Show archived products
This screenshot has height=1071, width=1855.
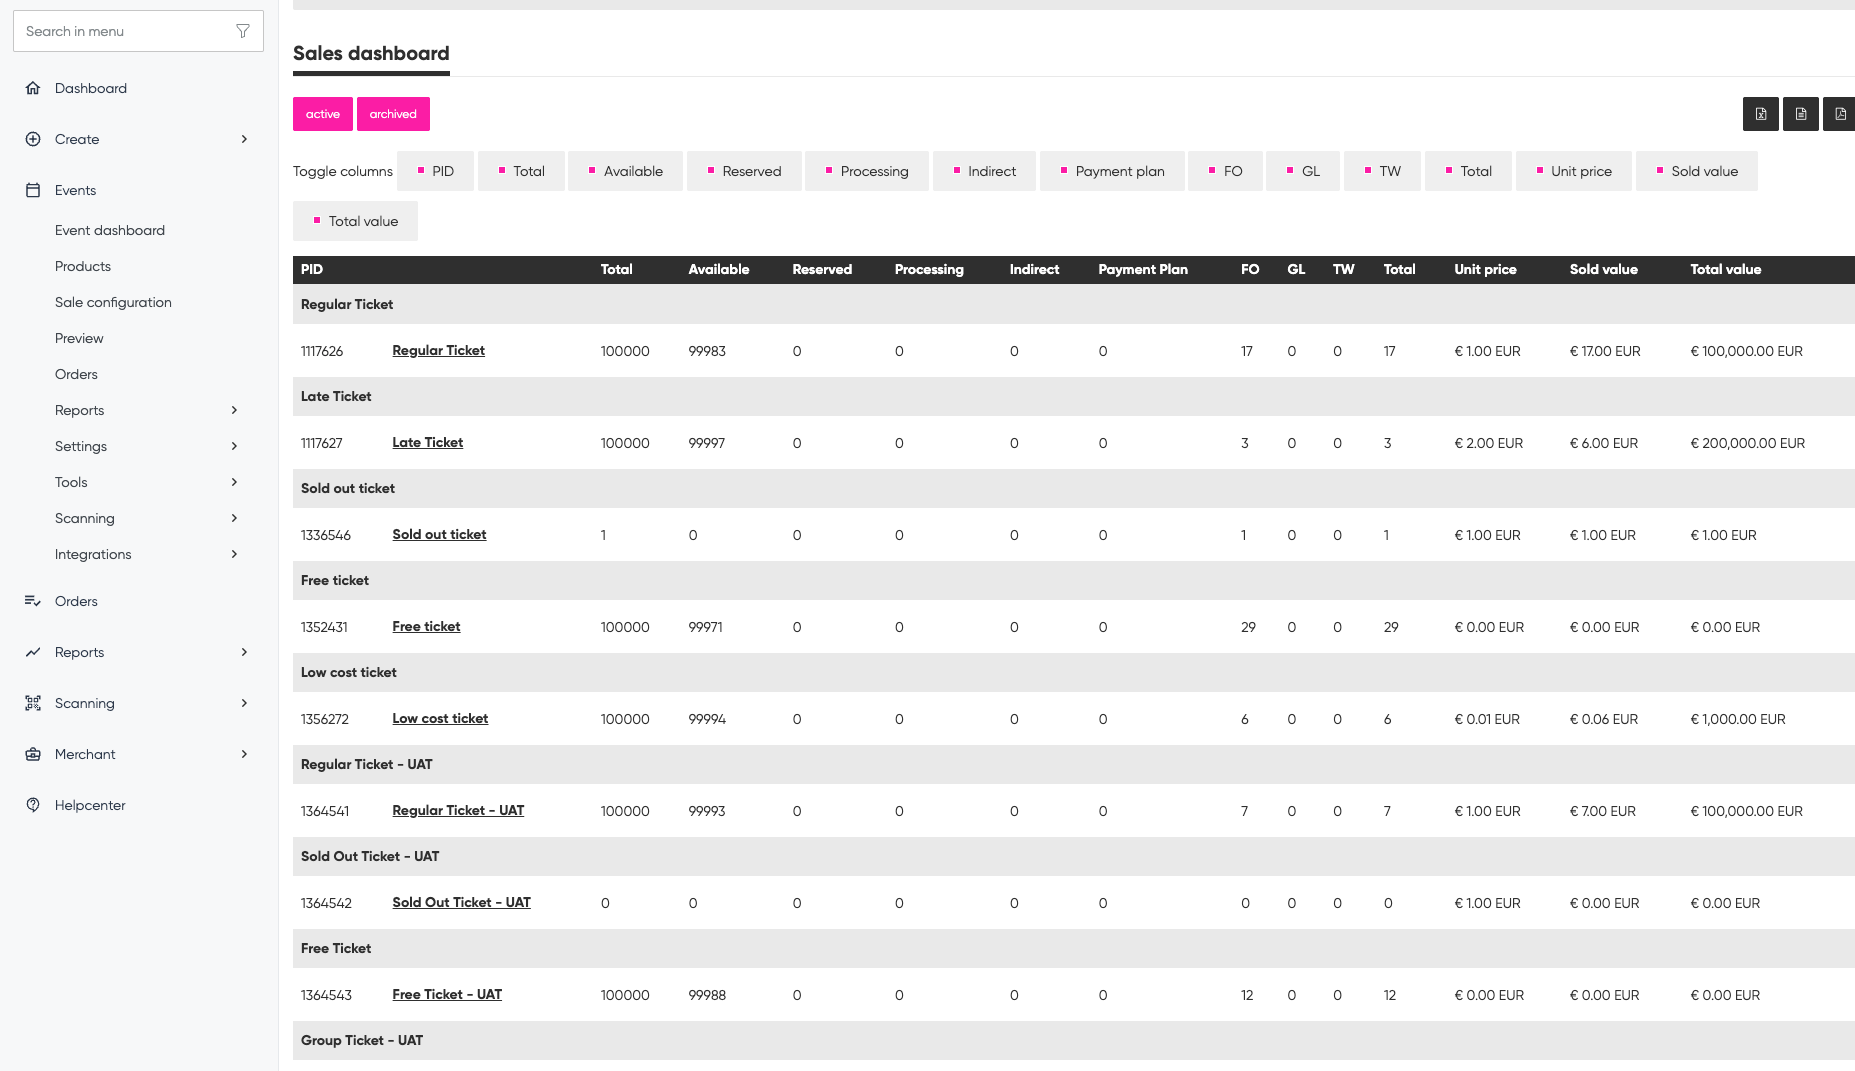(x=393, y=114)
